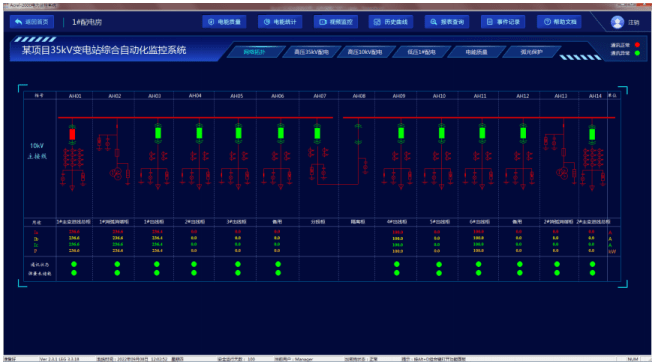Screen dimensions: 654x364
Task: Click the green breaker in cabinet AH03
Action: tap(158, 133)
